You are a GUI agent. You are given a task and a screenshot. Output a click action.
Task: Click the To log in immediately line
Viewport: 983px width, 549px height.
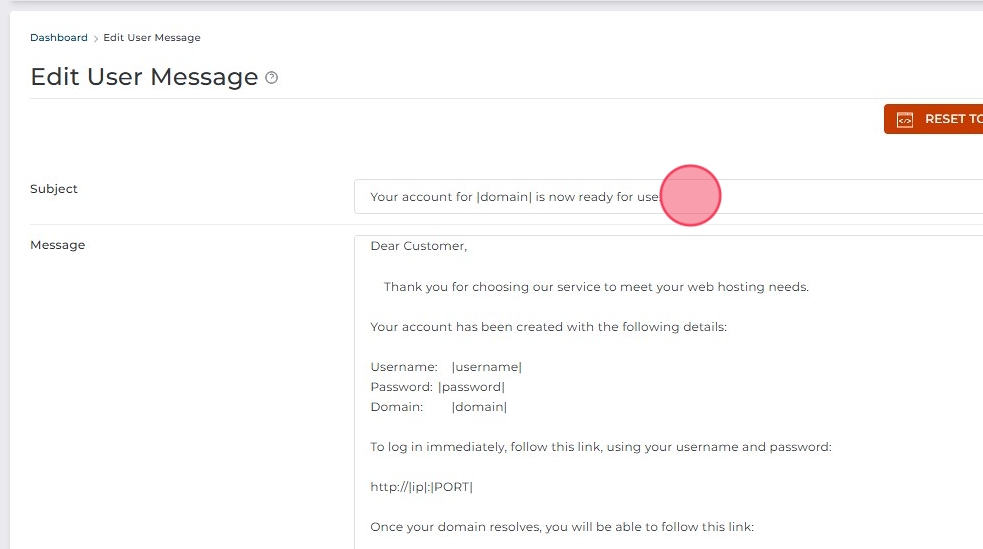pyautogui.click(x=600, y=447)
